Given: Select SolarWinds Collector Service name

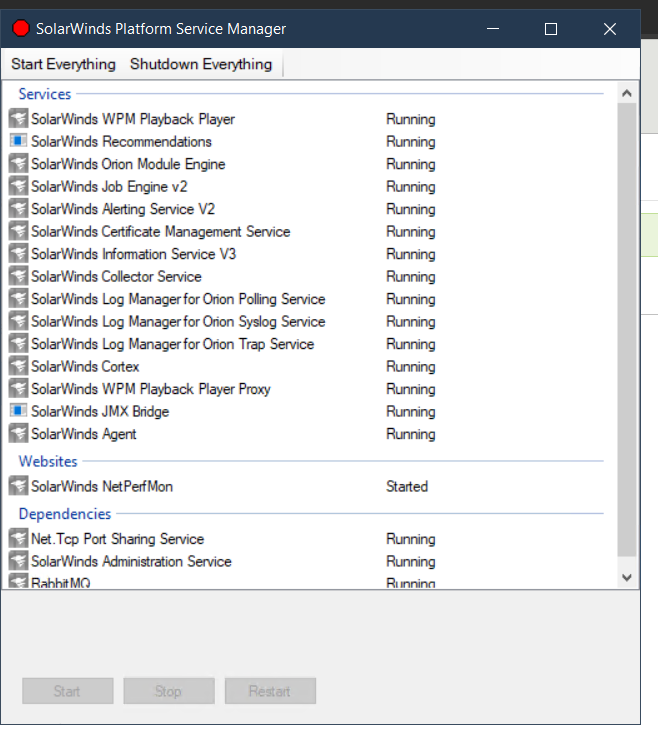Looking at the screenshot, I should (x=116, y=276).
